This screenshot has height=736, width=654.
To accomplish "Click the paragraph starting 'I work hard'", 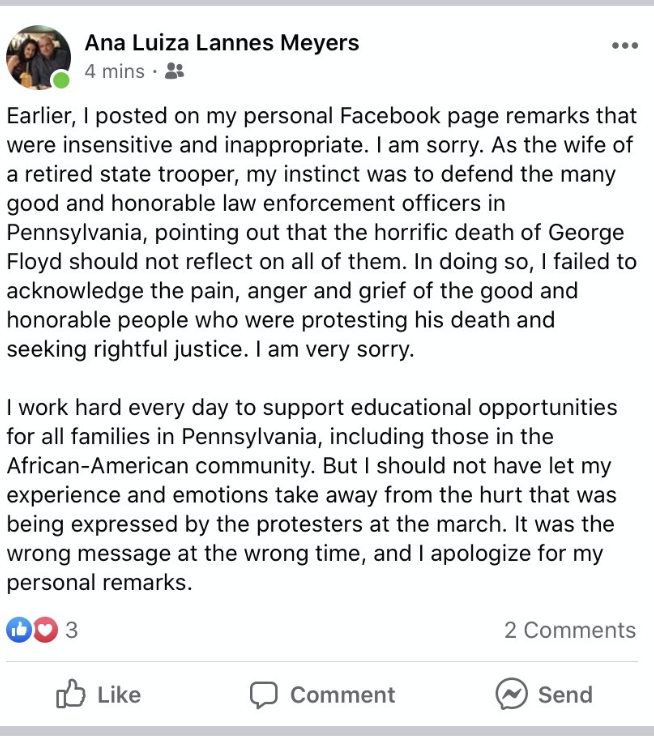I will click(x=312, y=495).
